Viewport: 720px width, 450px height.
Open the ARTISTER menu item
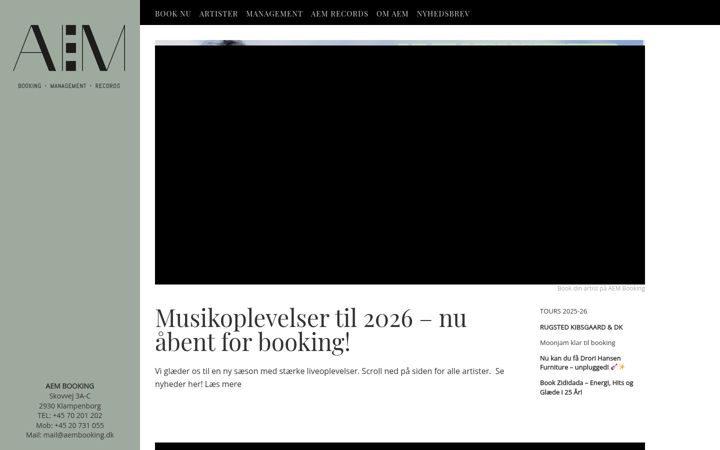(x=219, y=14)
